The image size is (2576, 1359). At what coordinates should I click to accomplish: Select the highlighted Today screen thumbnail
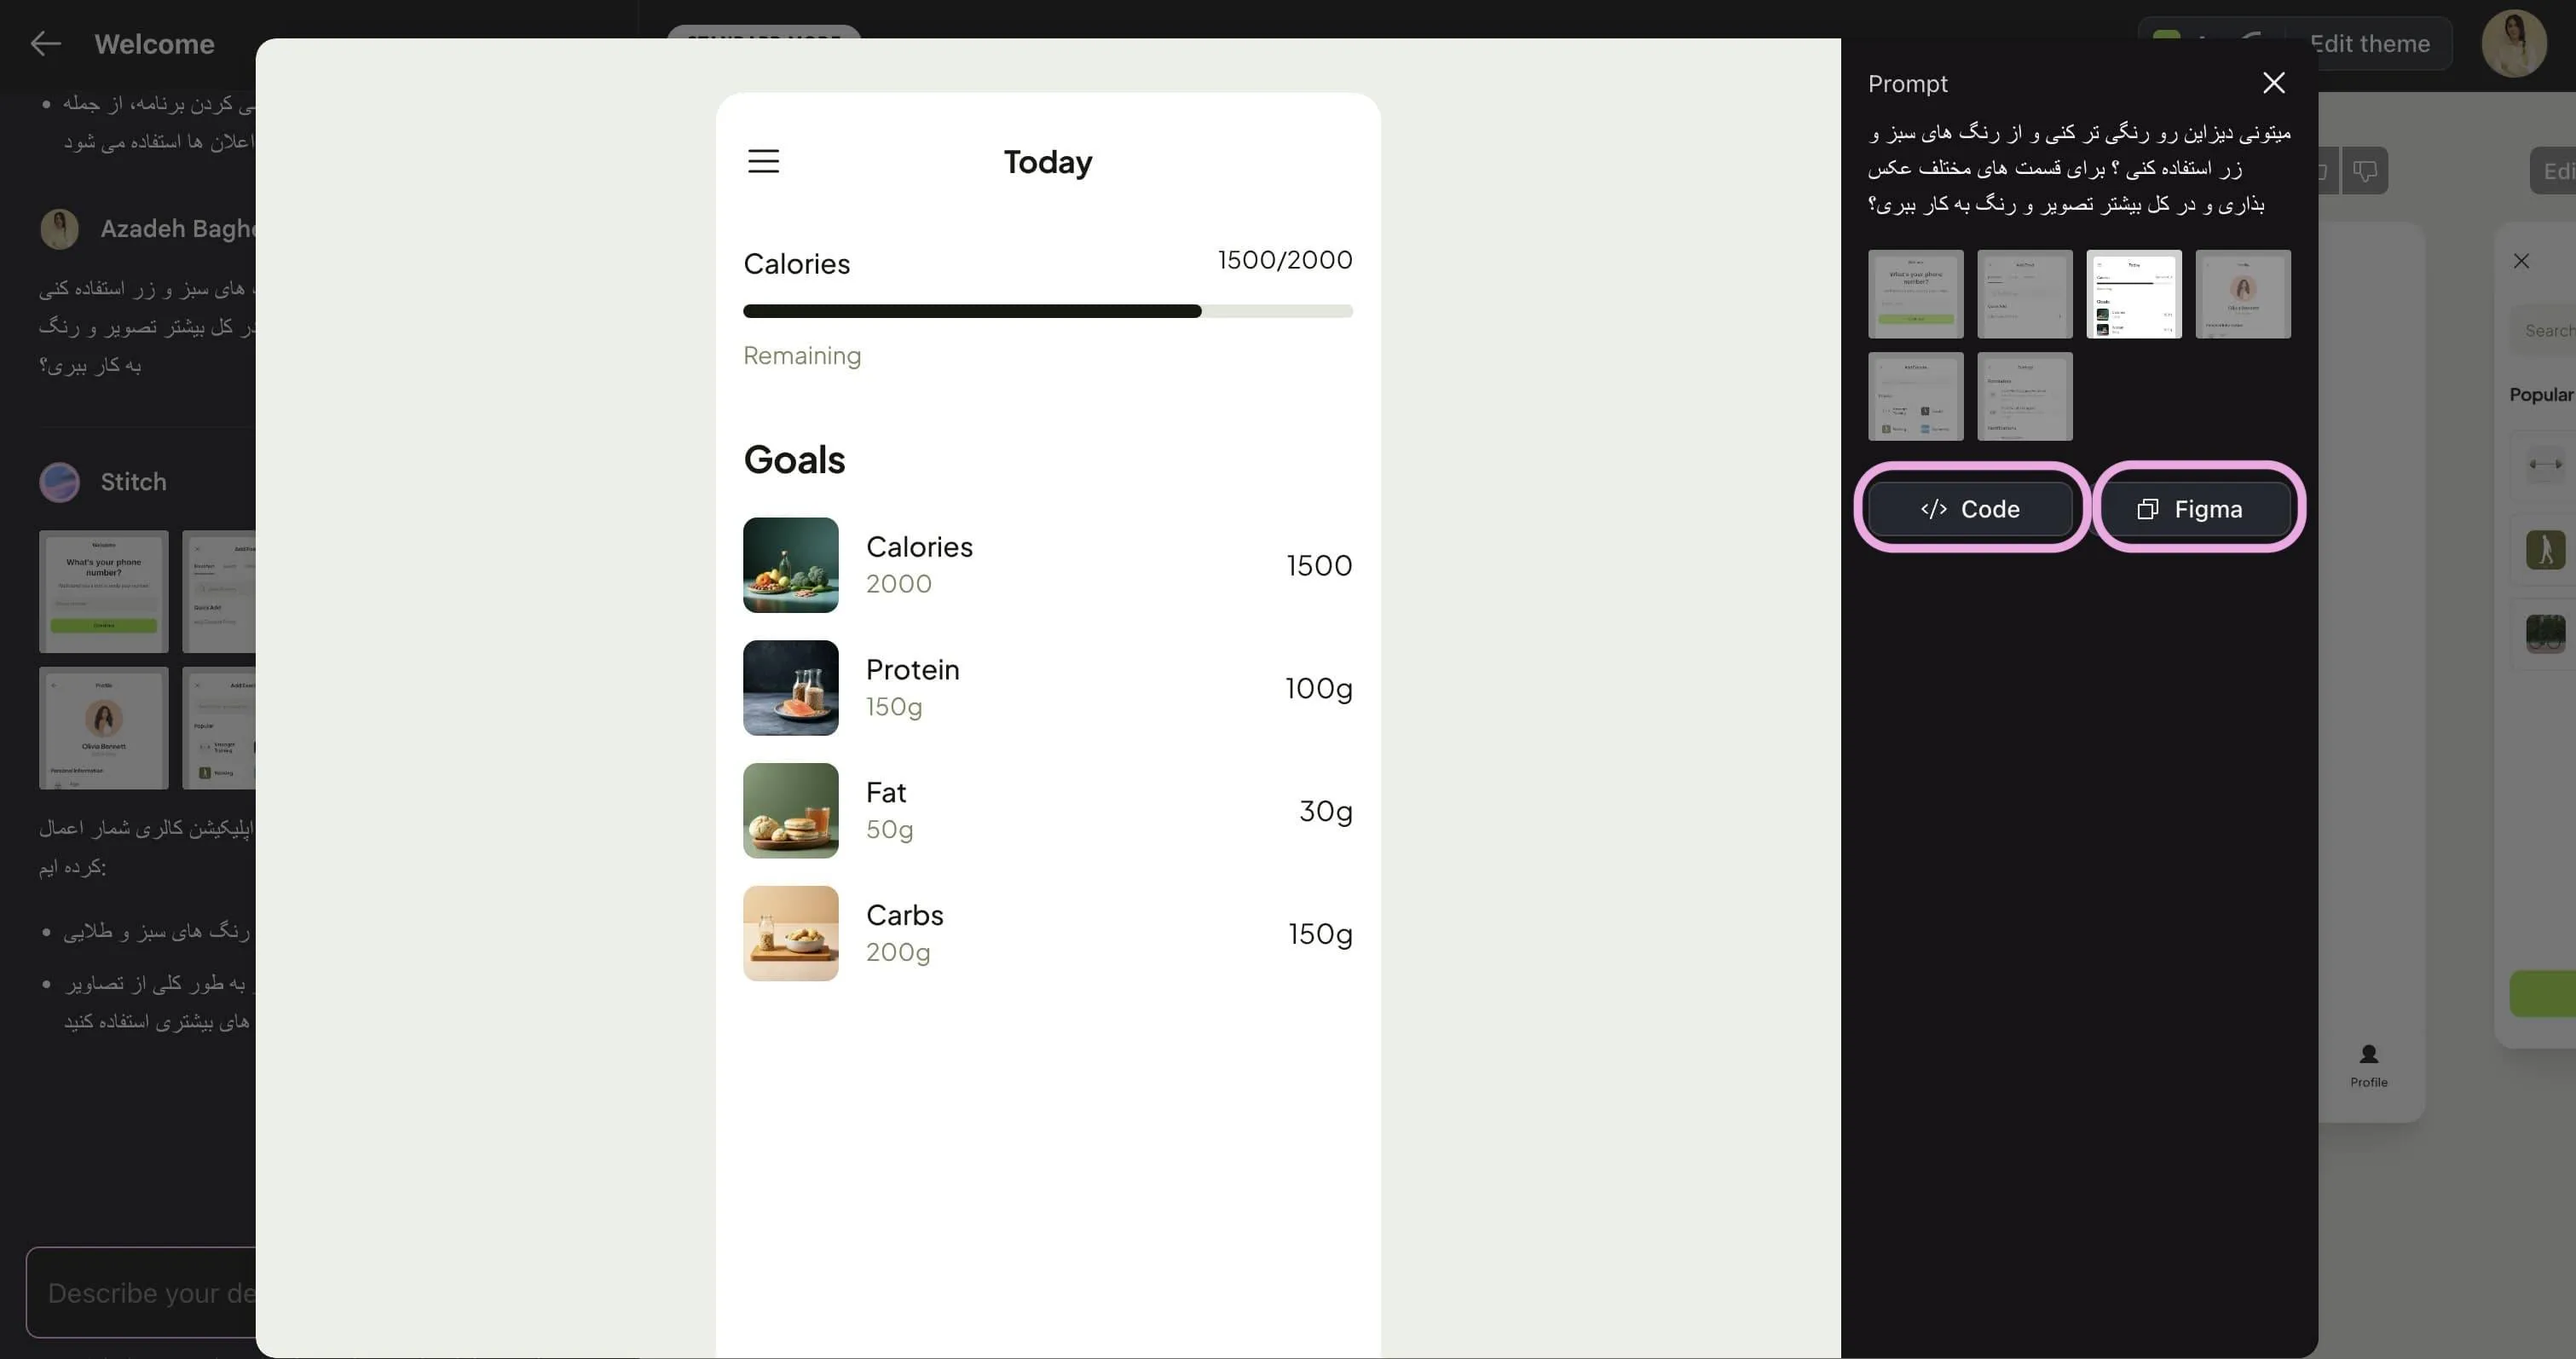coord(2133,294)
